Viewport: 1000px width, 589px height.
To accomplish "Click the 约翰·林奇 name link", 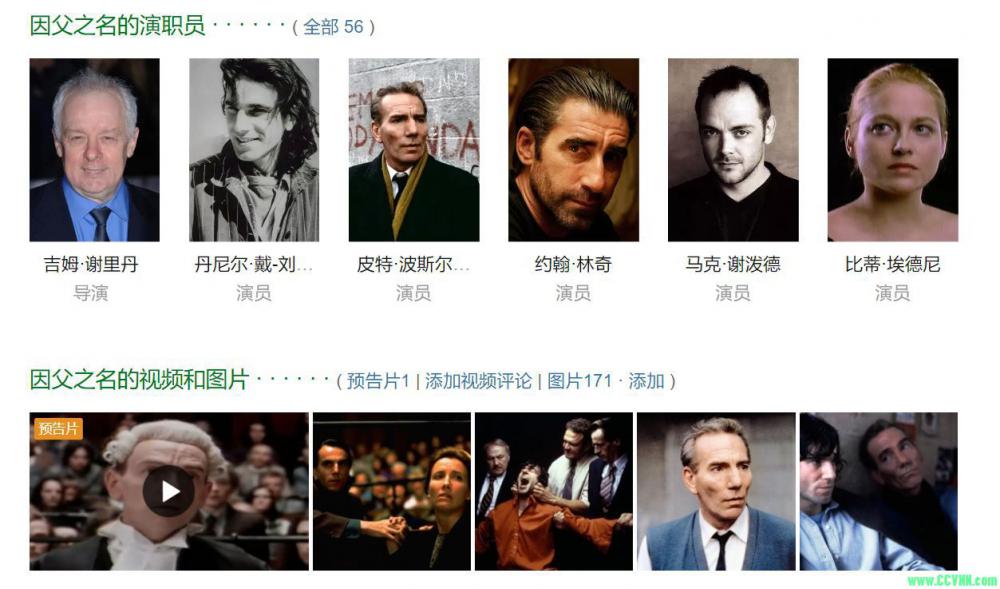I will tap(573, 264).
